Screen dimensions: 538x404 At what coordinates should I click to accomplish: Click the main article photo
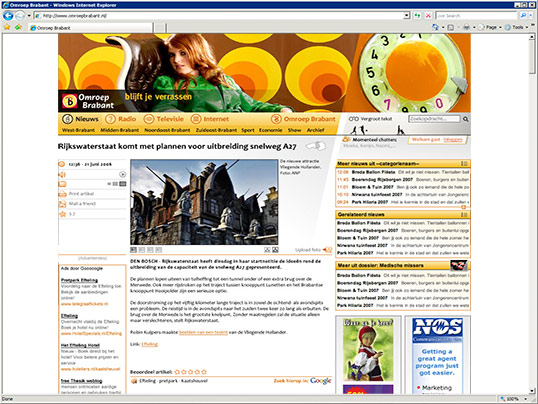click(204, 202)
